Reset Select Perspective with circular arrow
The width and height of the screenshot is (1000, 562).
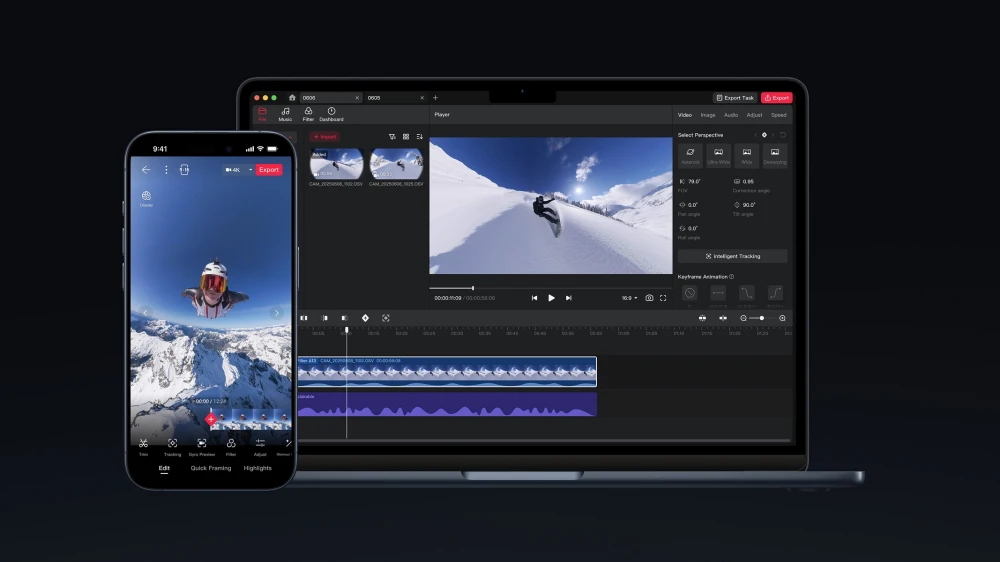[783, 135]
